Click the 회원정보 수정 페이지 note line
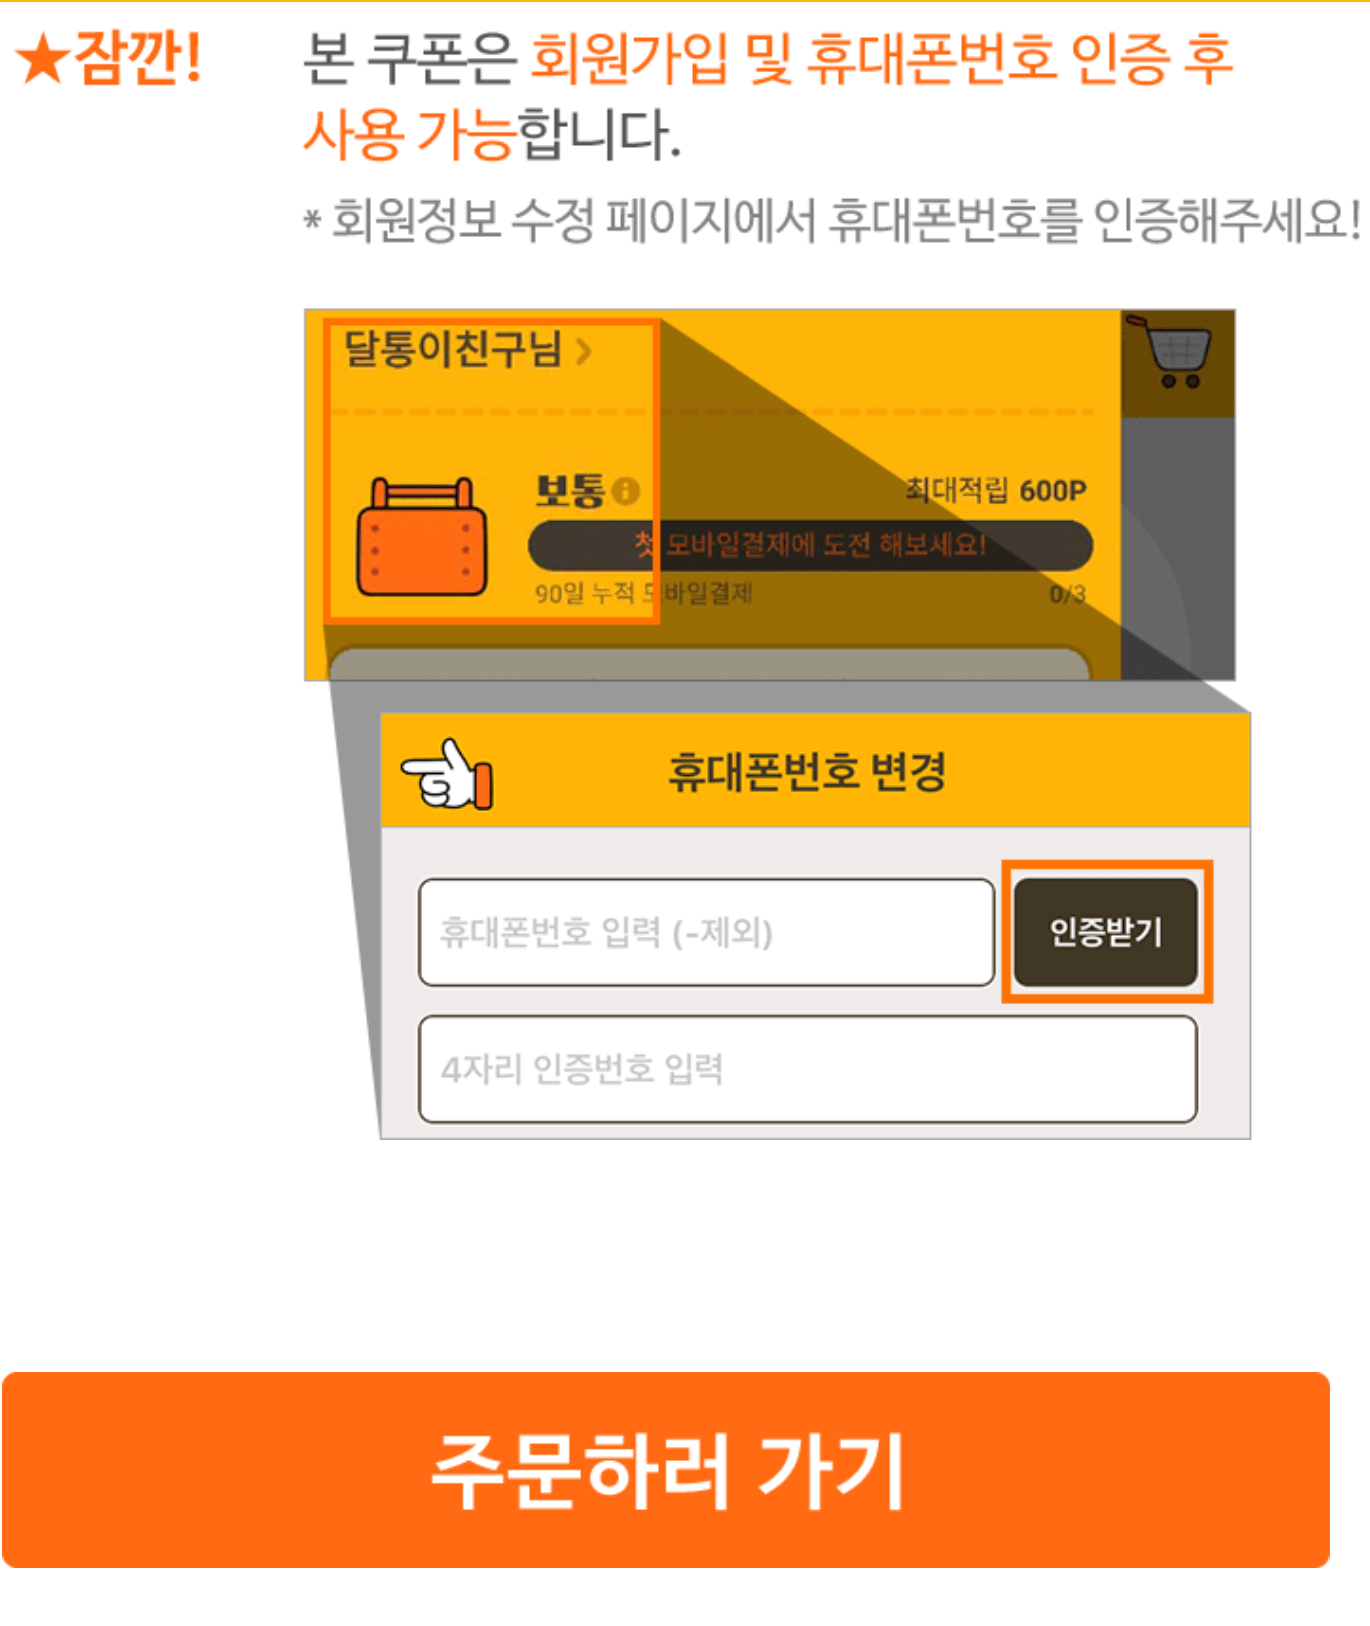The width and height of the screenshot is (1370, 1626). click(832, 219)
